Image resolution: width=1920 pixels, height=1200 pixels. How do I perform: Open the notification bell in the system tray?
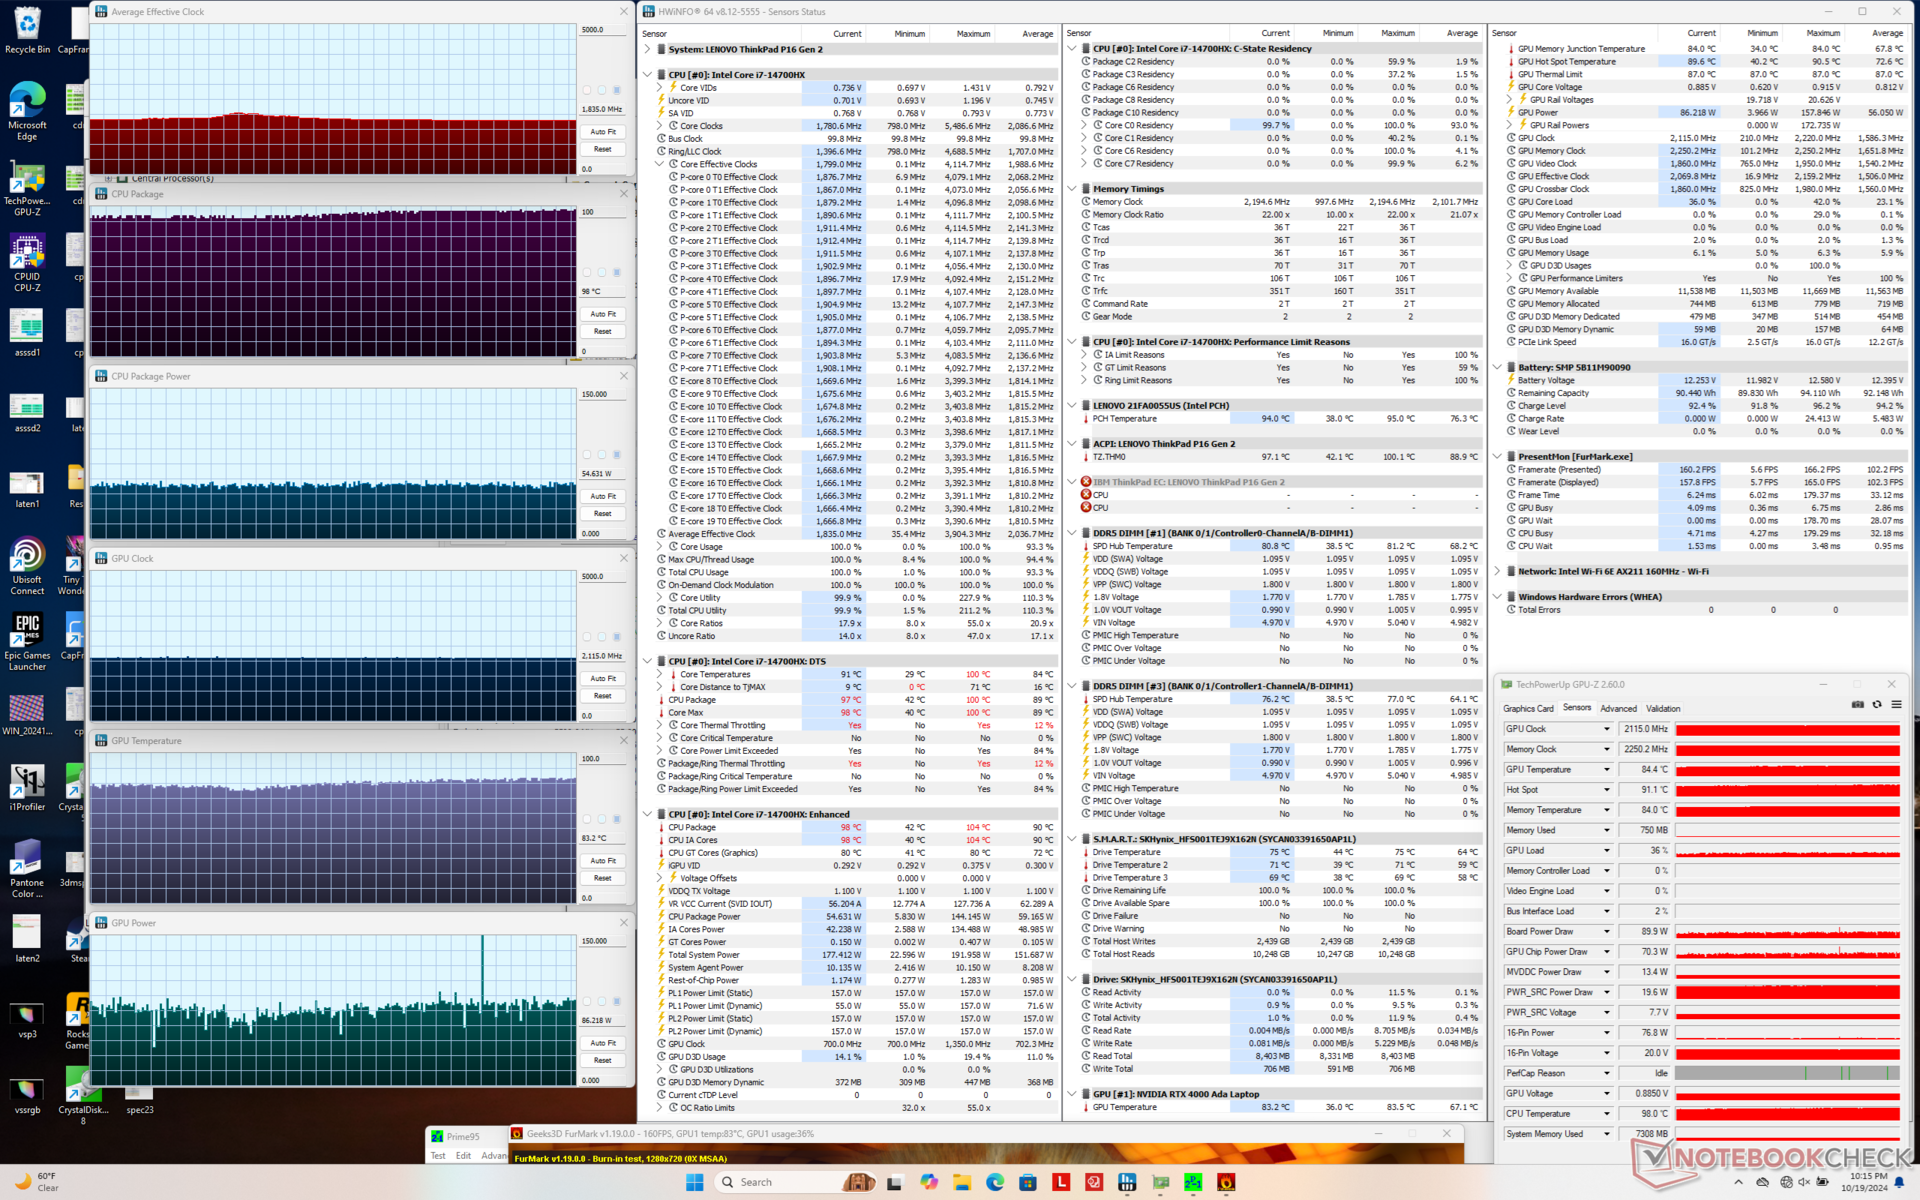coord(1899,1182)
